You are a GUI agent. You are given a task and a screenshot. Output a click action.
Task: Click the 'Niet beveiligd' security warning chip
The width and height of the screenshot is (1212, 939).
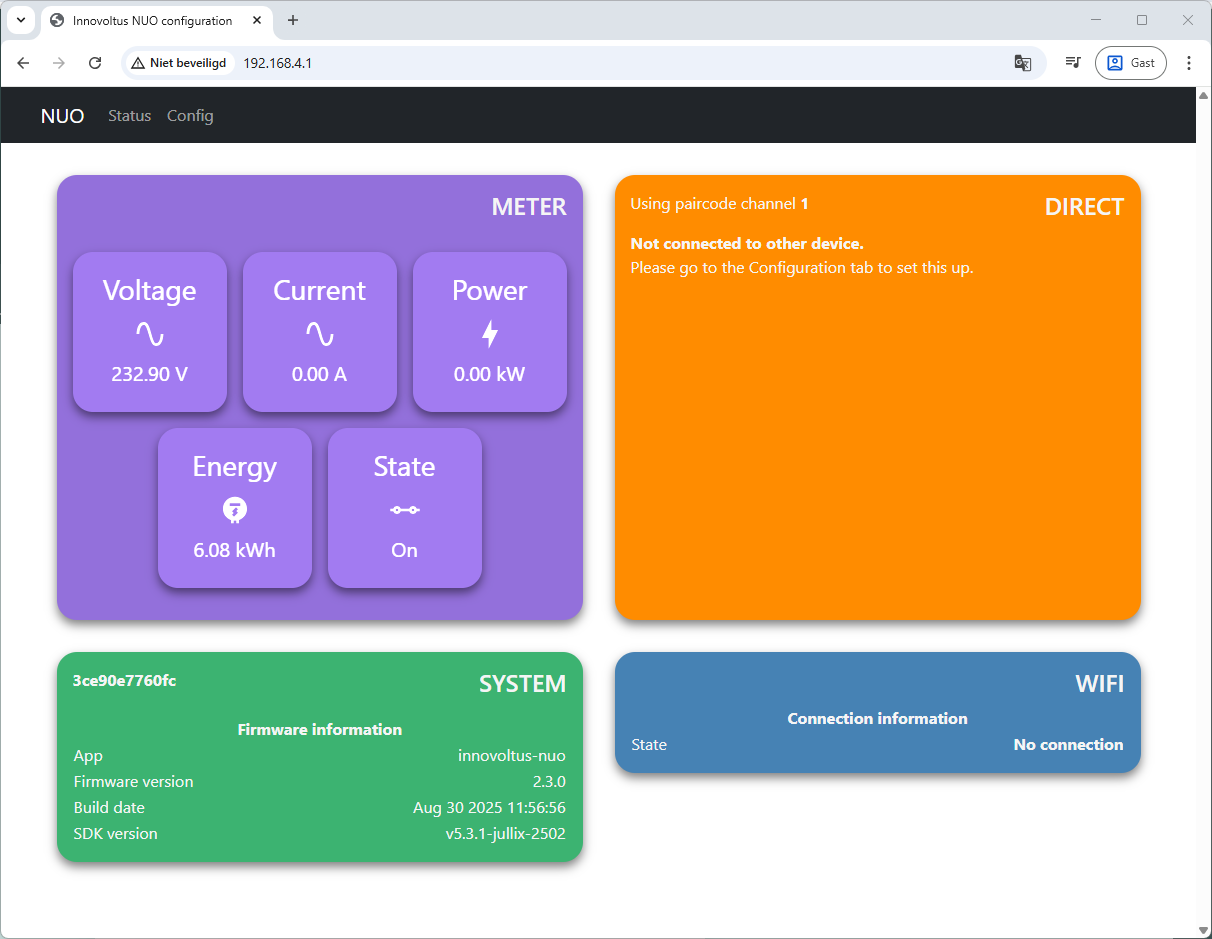pos(179,63)
